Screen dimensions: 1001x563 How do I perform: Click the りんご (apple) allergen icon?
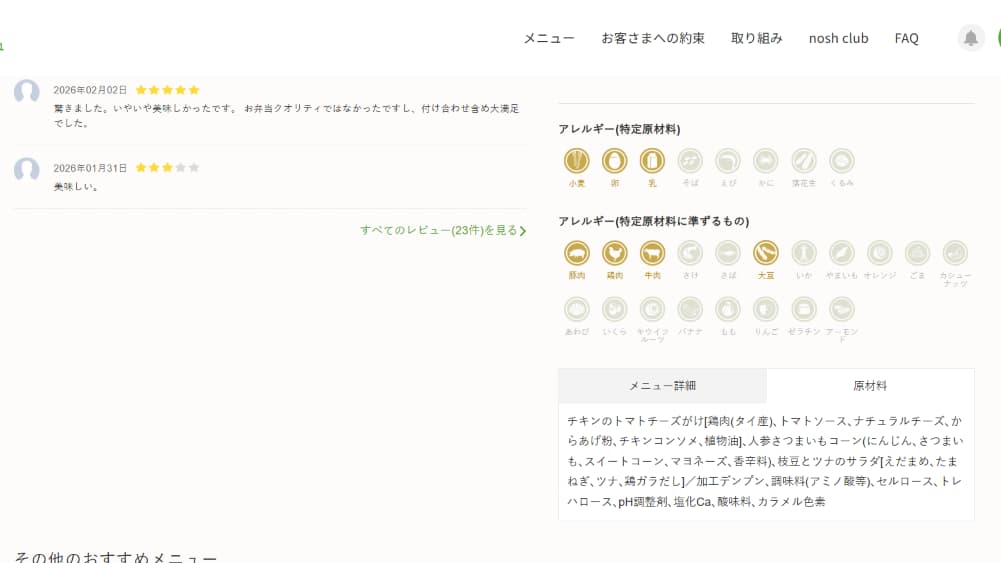point(765,309)
